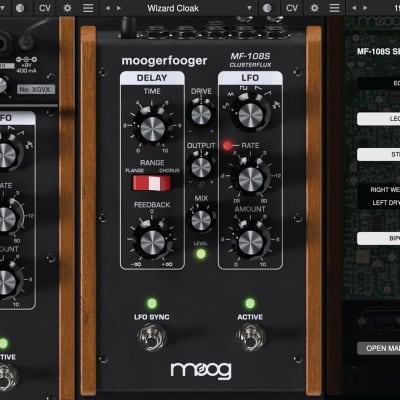Flip the red RANGE flange/chorus switch

click(x=152, y=183)
